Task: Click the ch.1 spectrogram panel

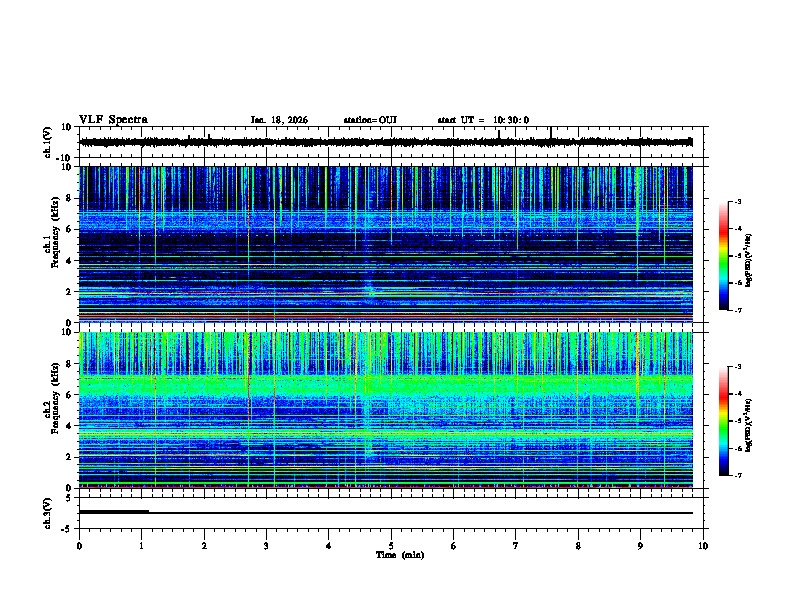Action: 385,244
